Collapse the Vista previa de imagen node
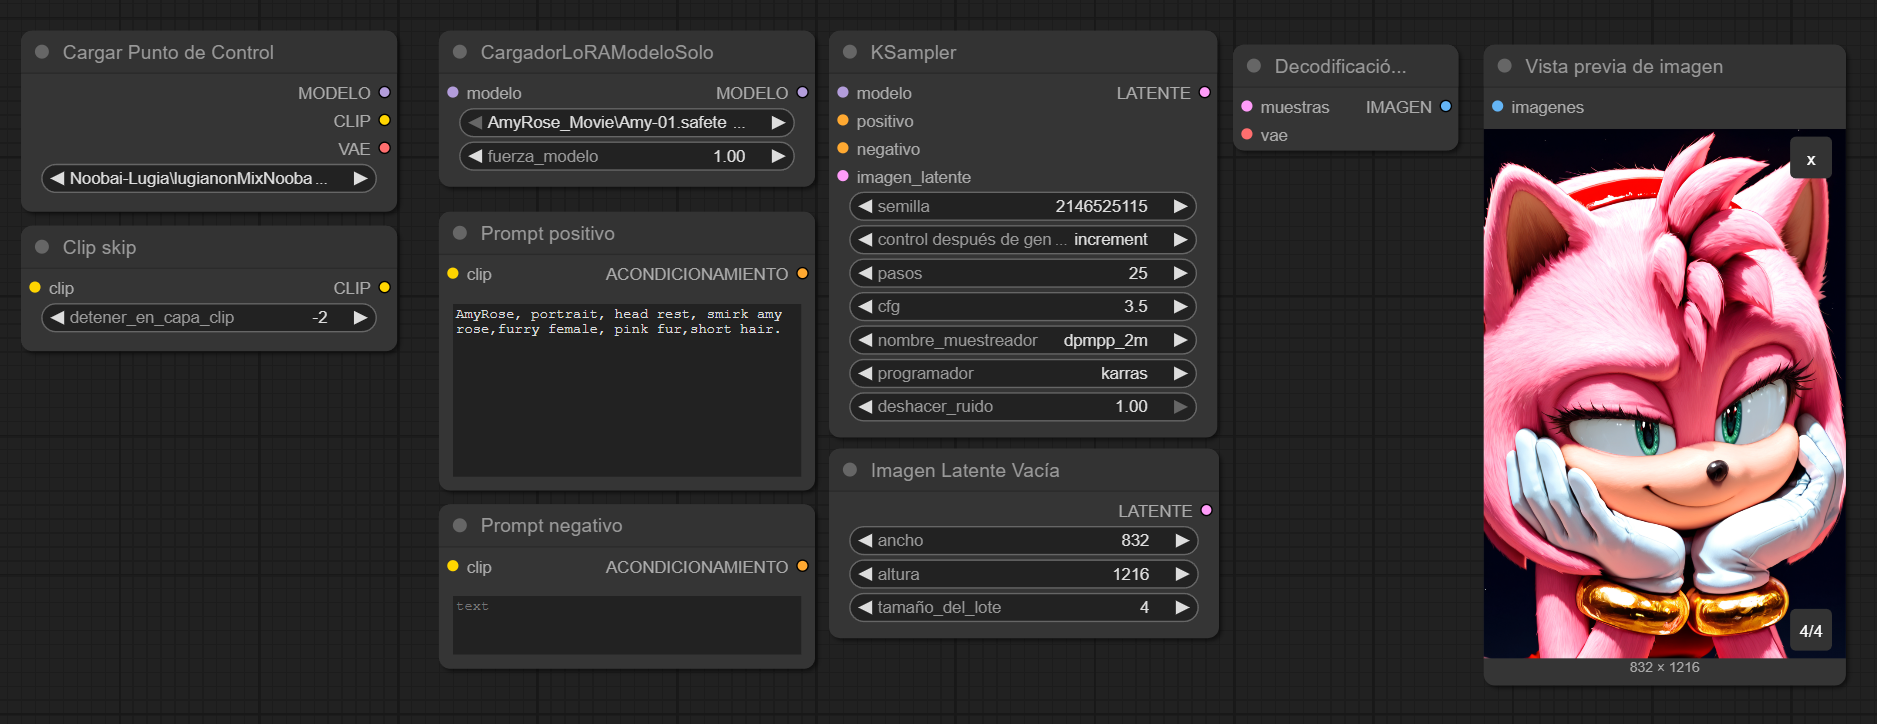 [x=1504, y=66]
